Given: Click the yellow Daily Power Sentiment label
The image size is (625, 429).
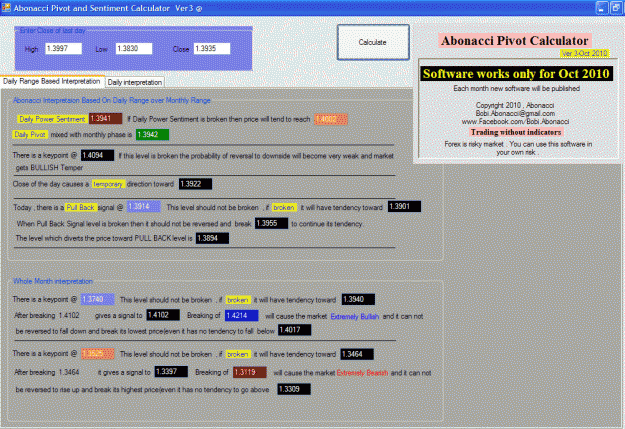Looking at the screenshot, I should point(52,119).
